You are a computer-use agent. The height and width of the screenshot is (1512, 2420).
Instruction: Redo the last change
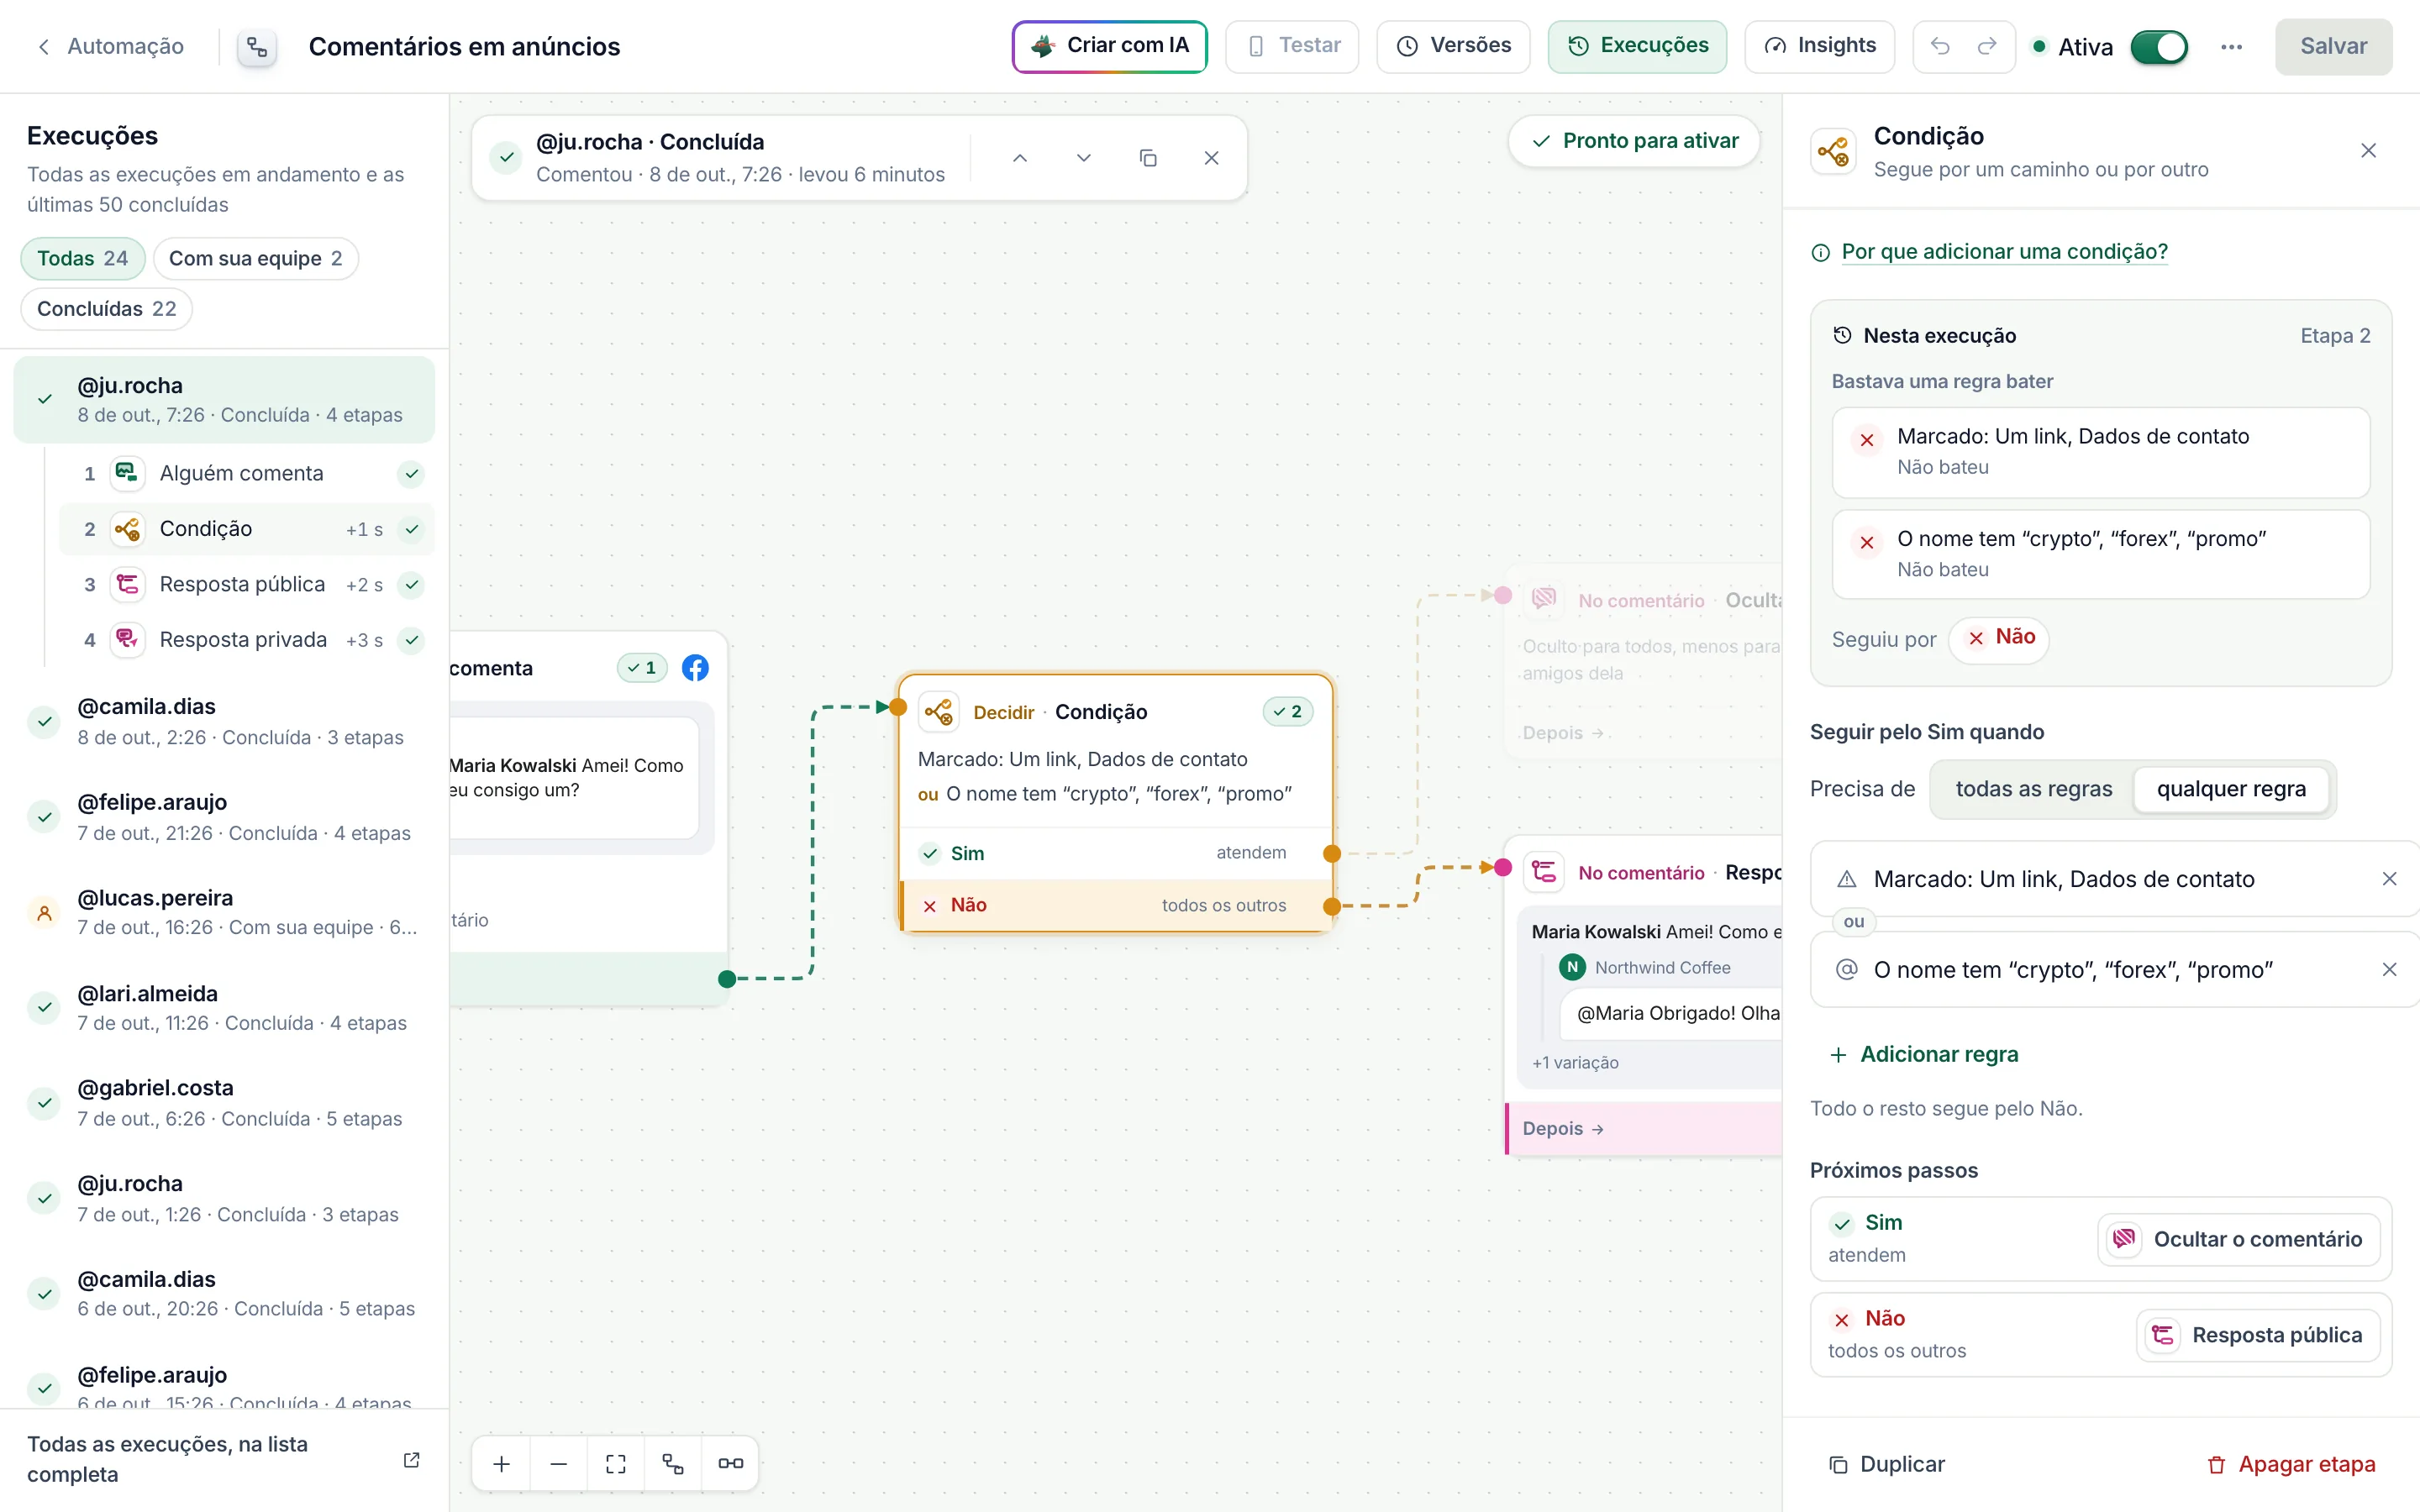1987,46
